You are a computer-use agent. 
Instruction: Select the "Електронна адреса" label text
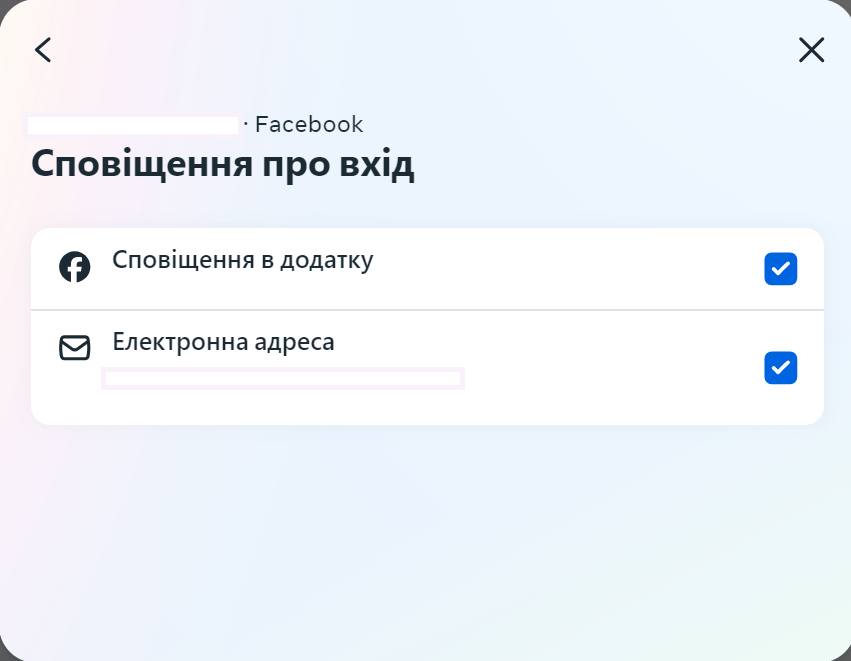pos(223,342)
